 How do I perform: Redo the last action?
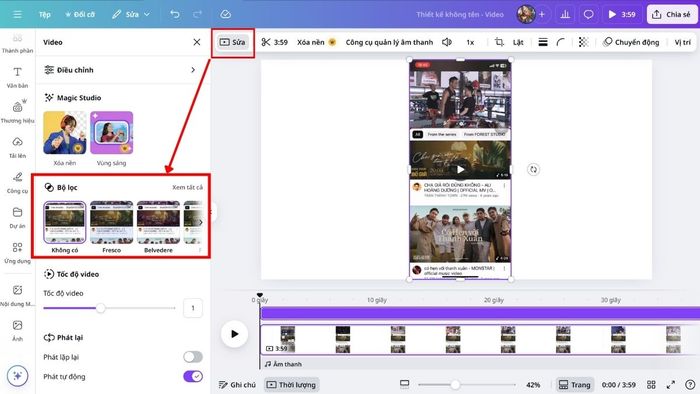197,14
